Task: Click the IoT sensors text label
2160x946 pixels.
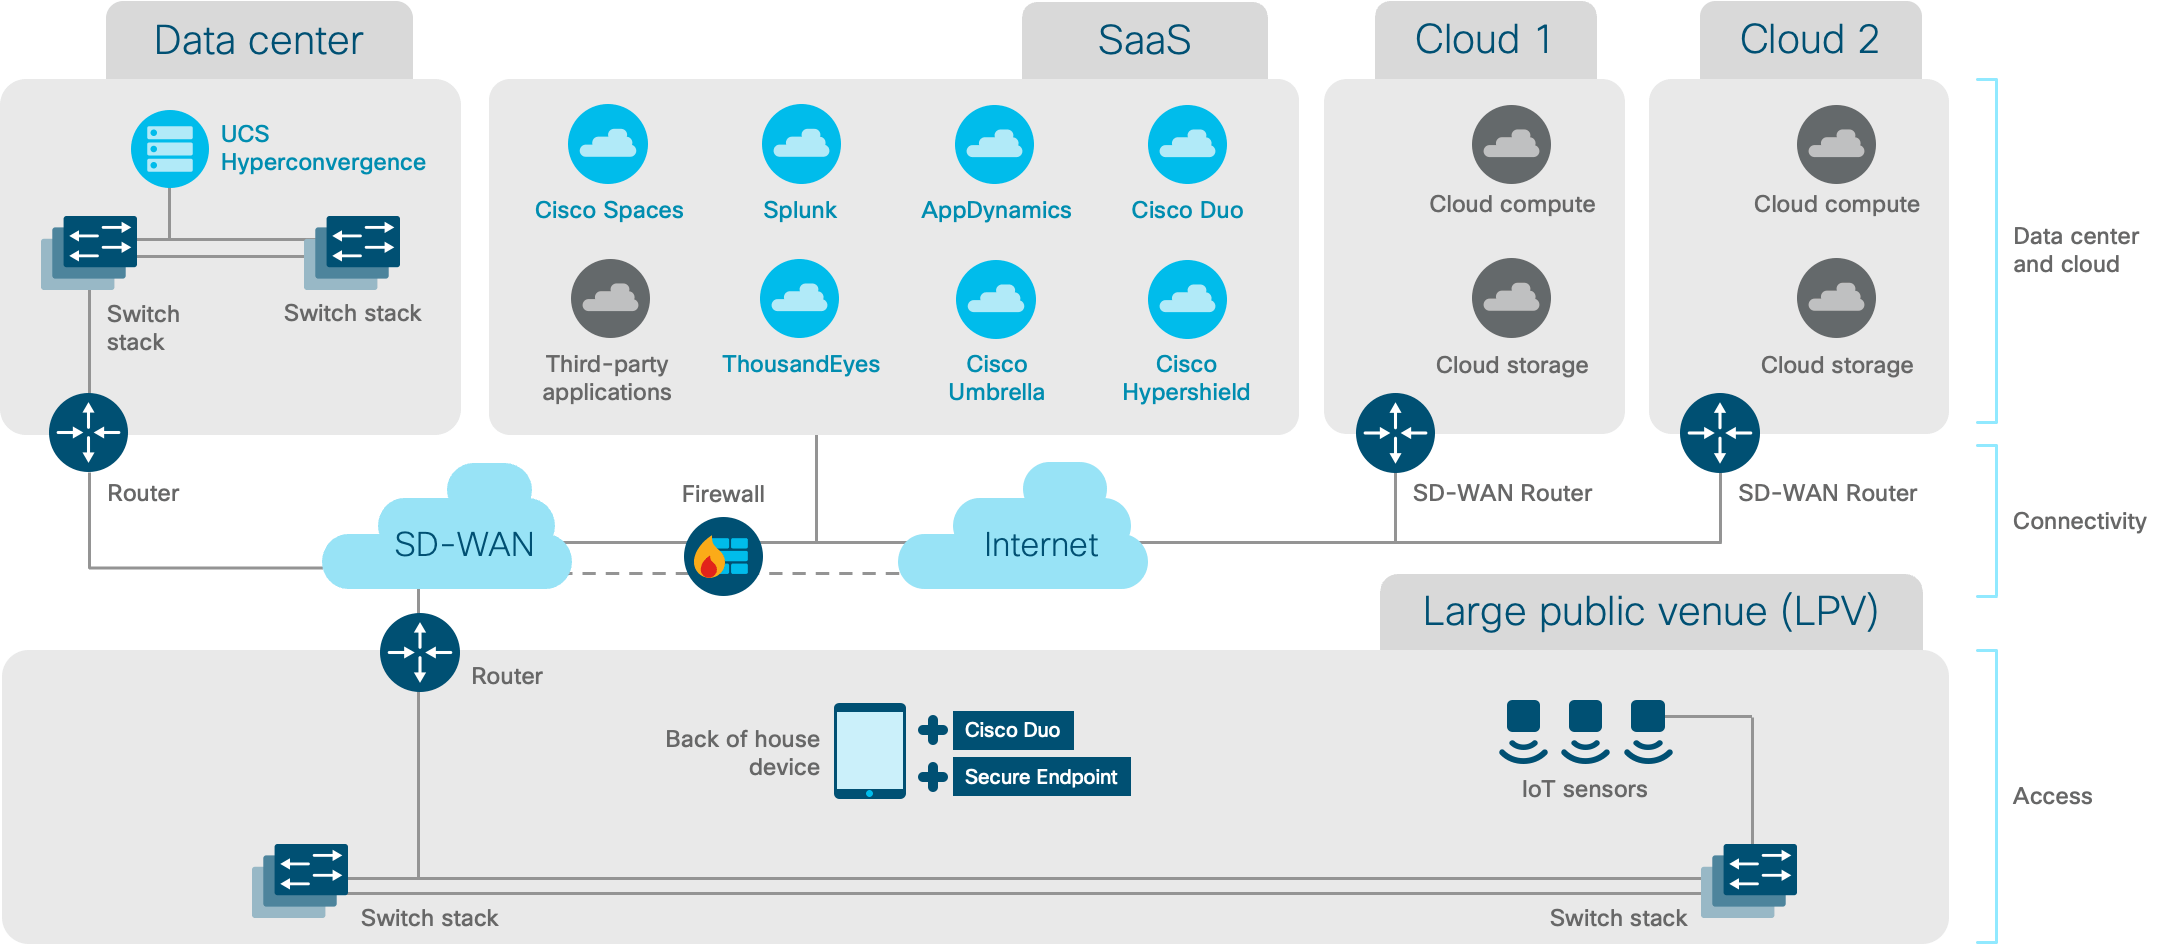Action: (1584, 789)
